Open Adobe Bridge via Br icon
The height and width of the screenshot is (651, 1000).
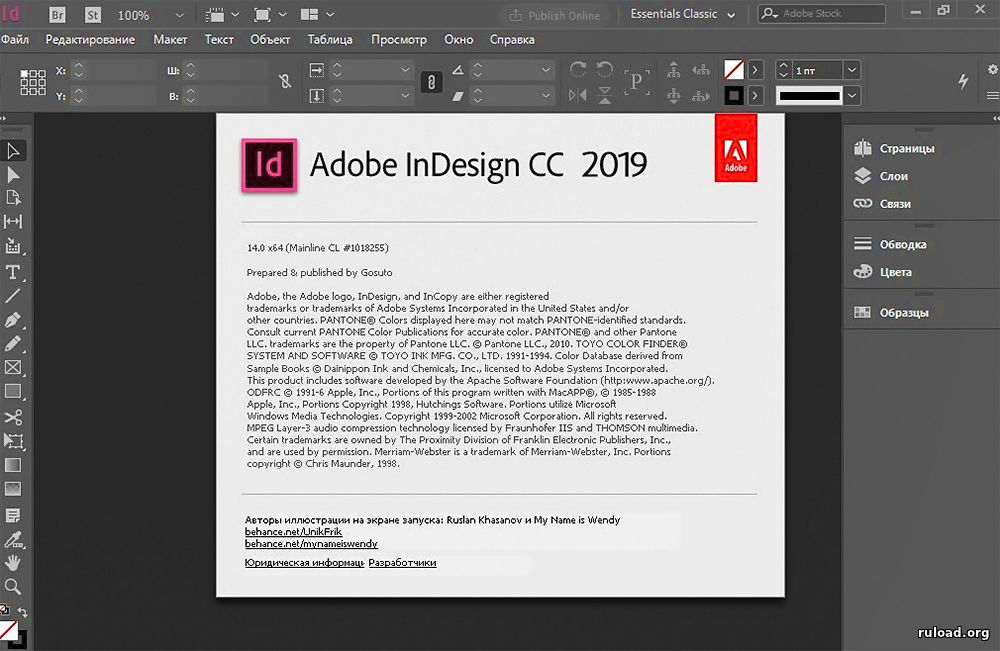(57, 14)
